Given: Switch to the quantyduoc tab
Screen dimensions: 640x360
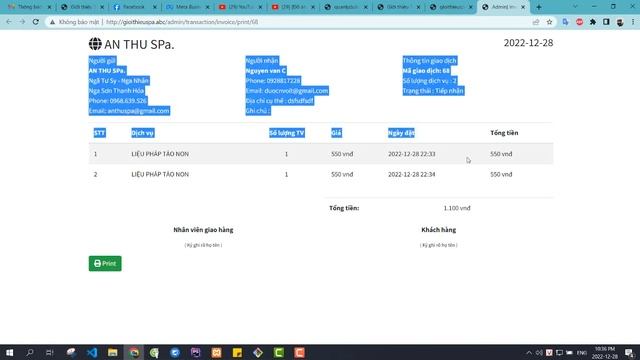Looking at the screenshot, I should click(346, 7).
